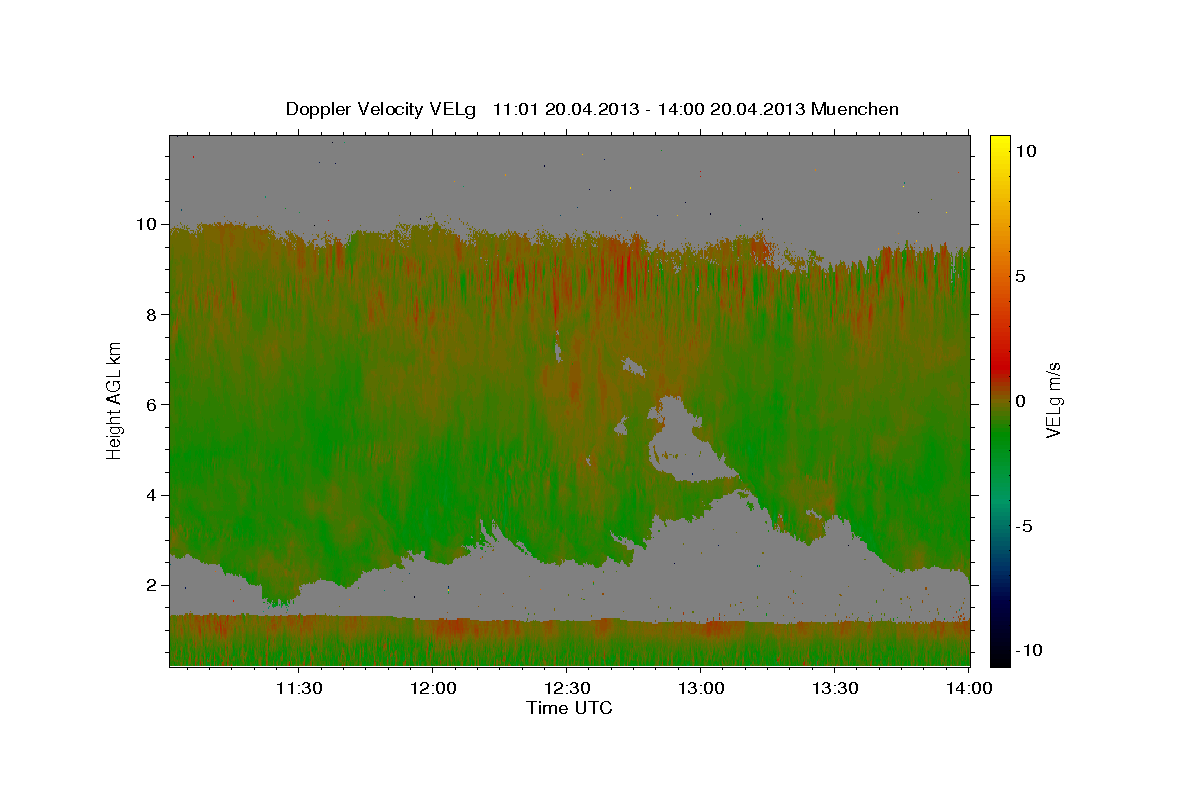Image resolution: width=1200 pixels, height=800 pixels.
Task: Click the yellow top of the velocity colorbar
Action: coord(1000,145)
